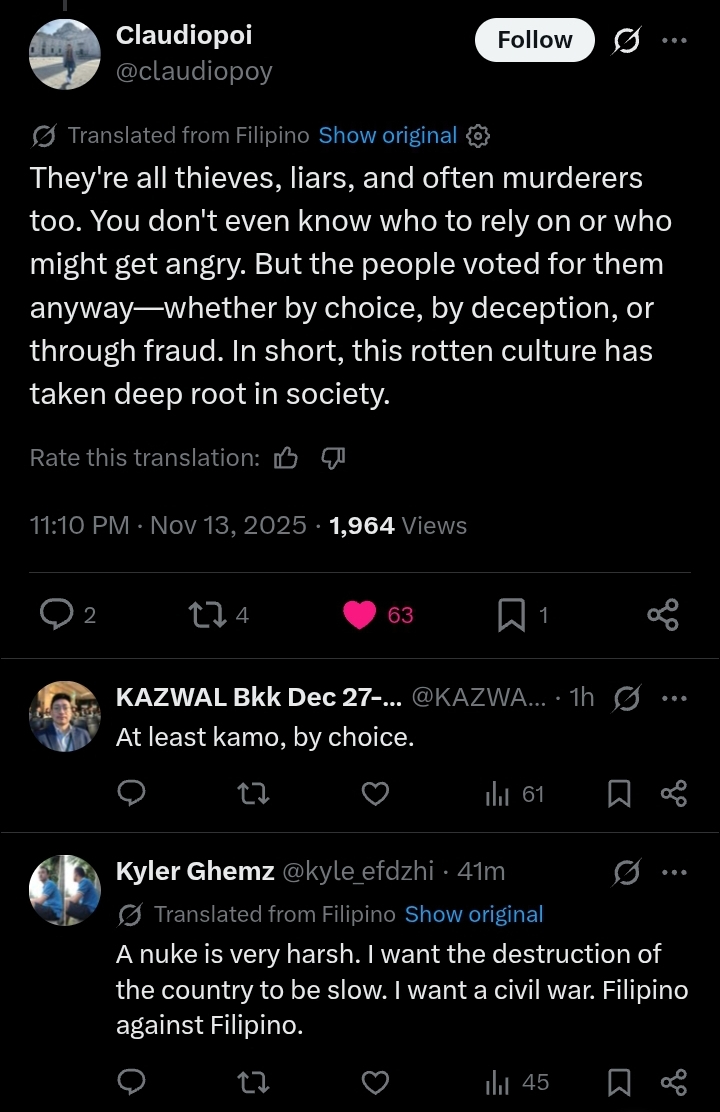The image size is (720, 1112).
Task: Open more options for Claudiopoi's post
Action: pyautogui.click(x=675, y=41)
